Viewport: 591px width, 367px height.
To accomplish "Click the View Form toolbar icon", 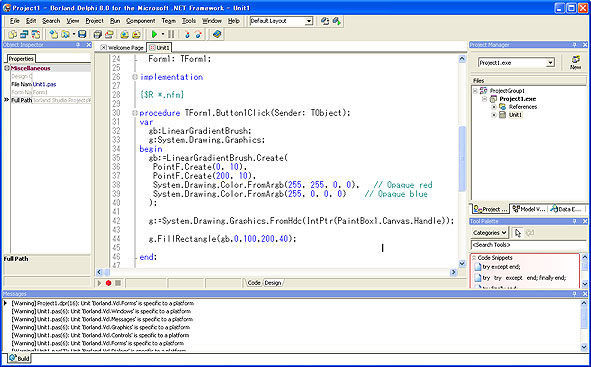I will pyautogui.click(x=24, y=34).
